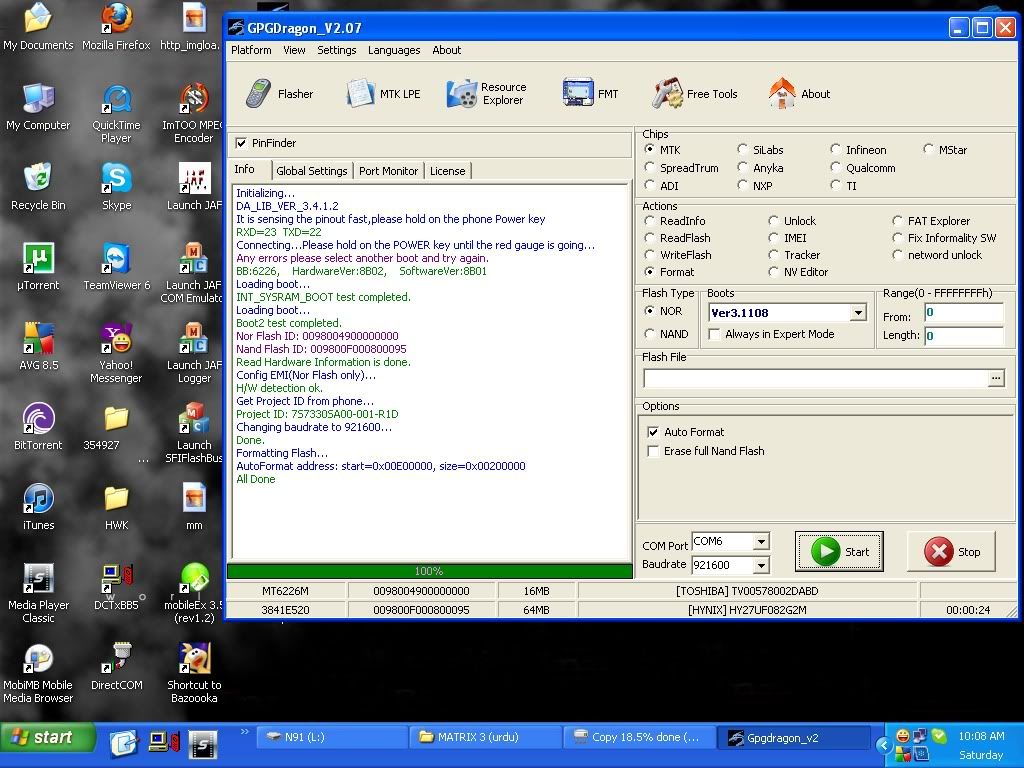This screenshot has height=768, width=1024.
Task: Open BitTorrent desktop shortcut
Action: coord(38,428)
